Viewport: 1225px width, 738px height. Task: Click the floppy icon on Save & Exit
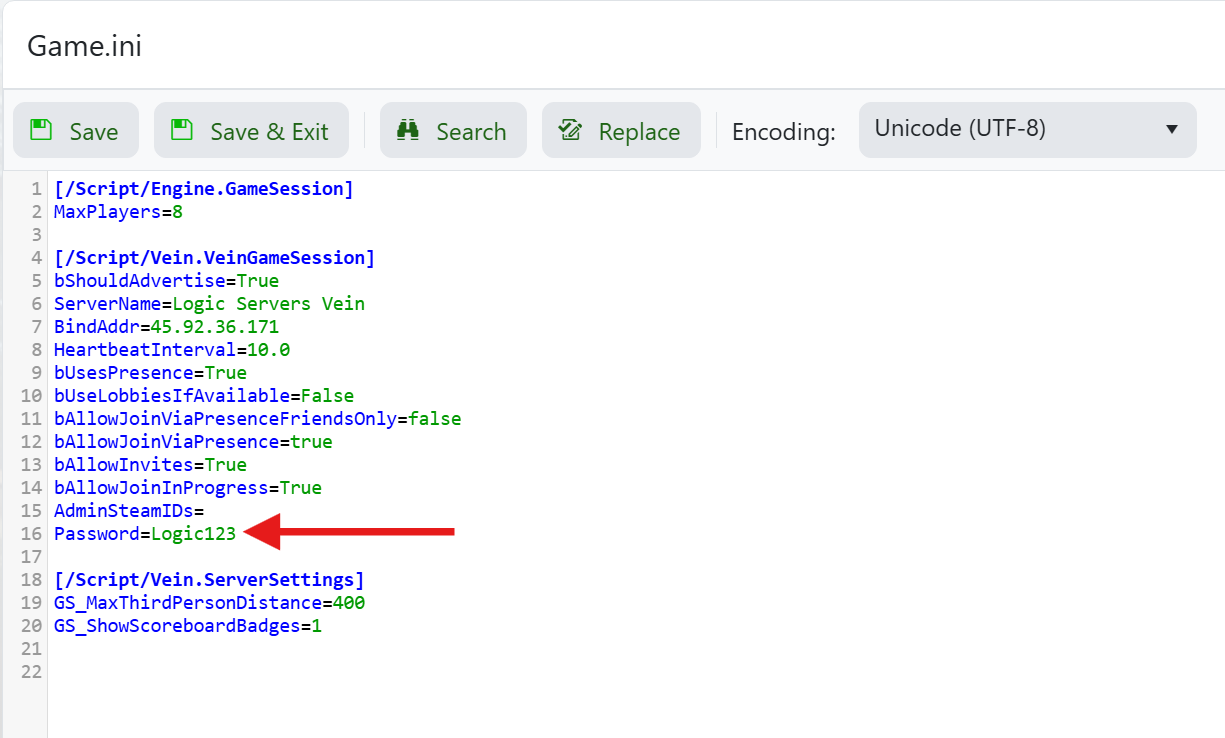tap(182, 130)
